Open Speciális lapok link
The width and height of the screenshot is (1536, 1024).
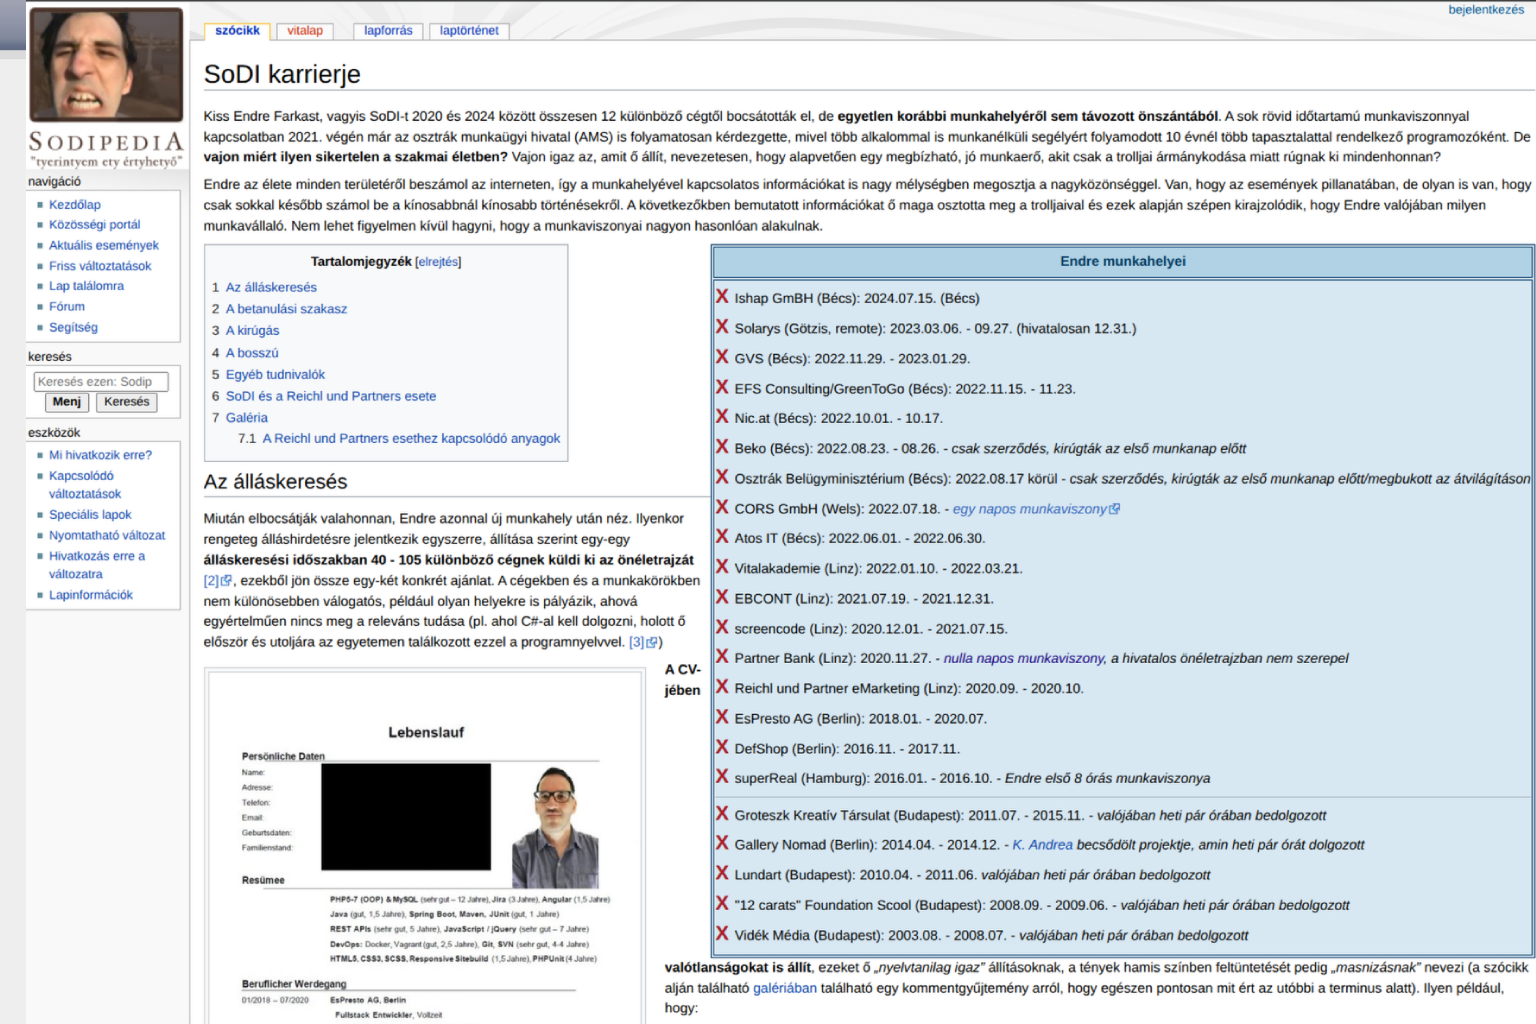click(x=90, y=515)
